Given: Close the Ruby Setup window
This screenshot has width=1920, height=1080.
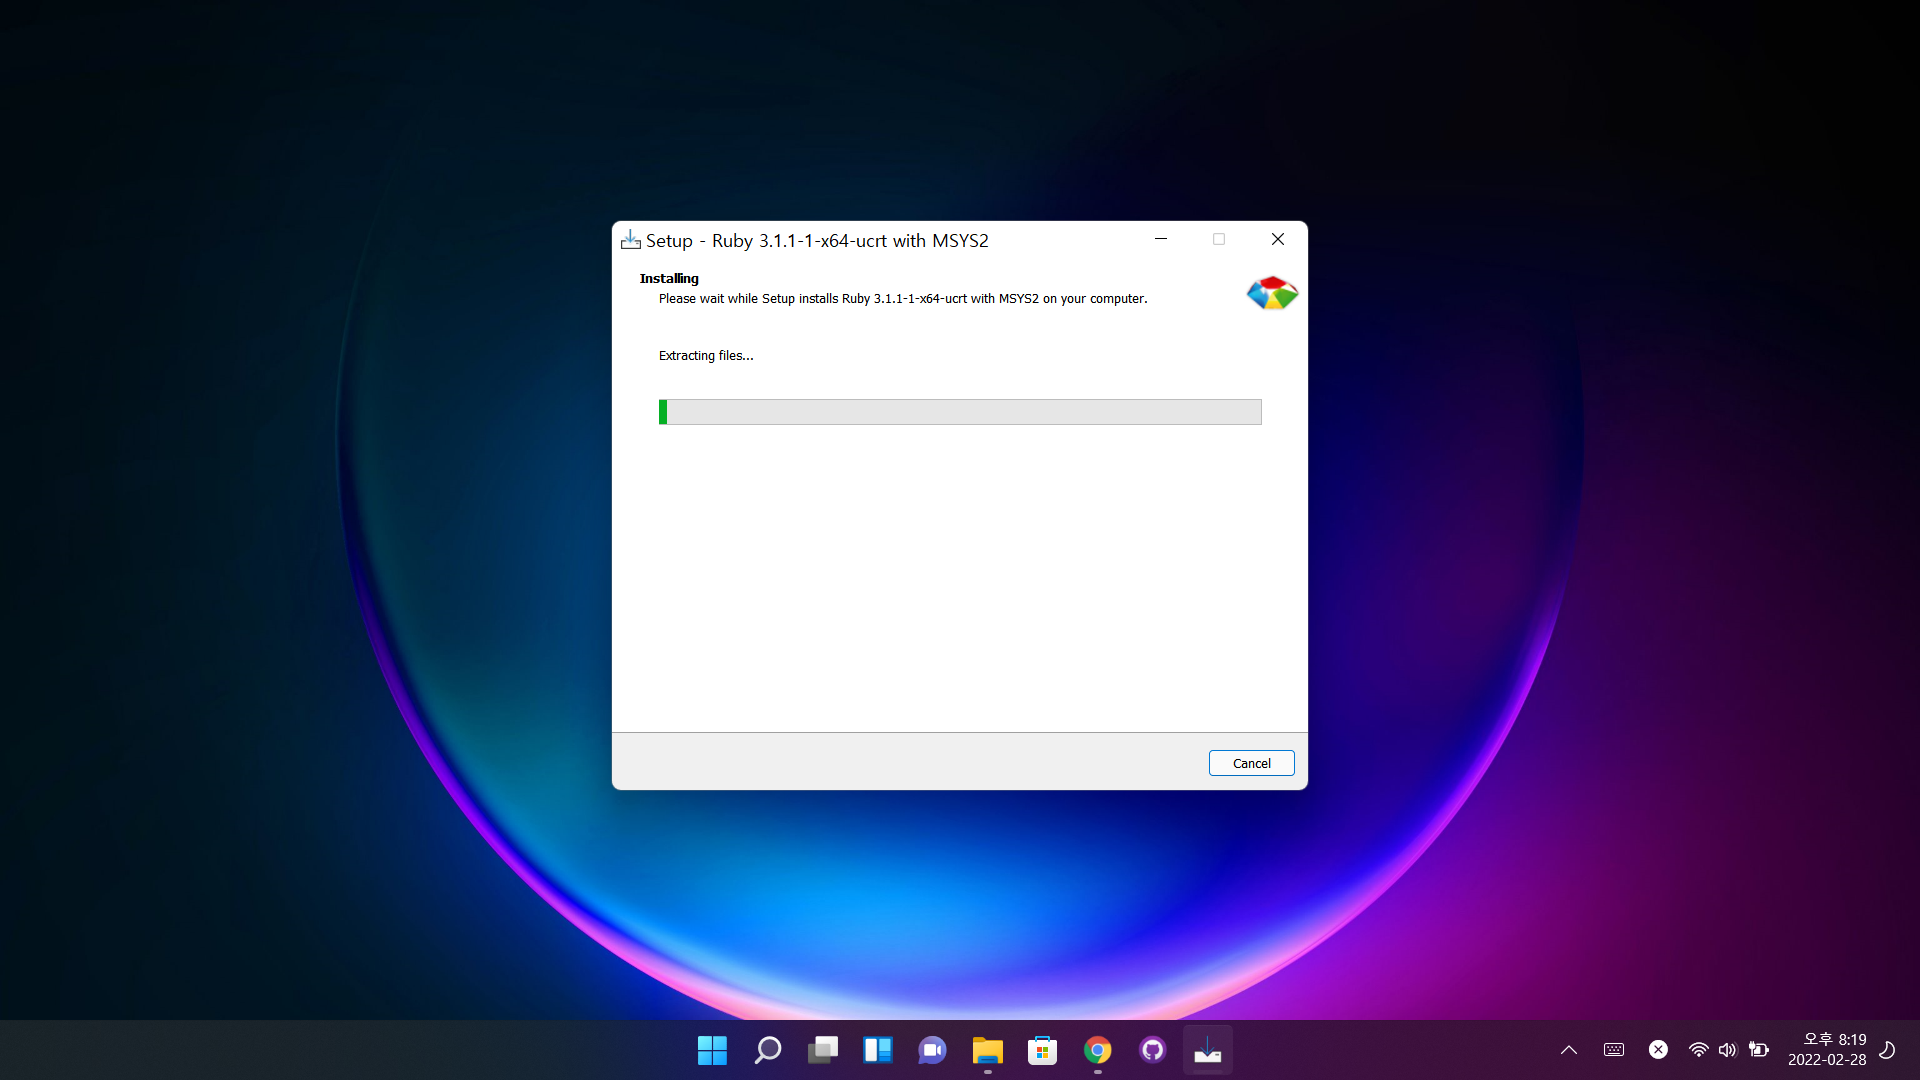Looking at the screenshot, I should pos(1277,239).
